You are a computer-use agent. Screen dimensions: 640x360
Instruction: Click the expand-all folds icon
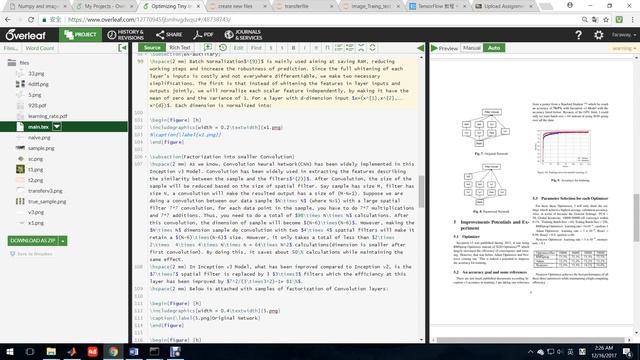pyautogui.click(x=372, y=48)
